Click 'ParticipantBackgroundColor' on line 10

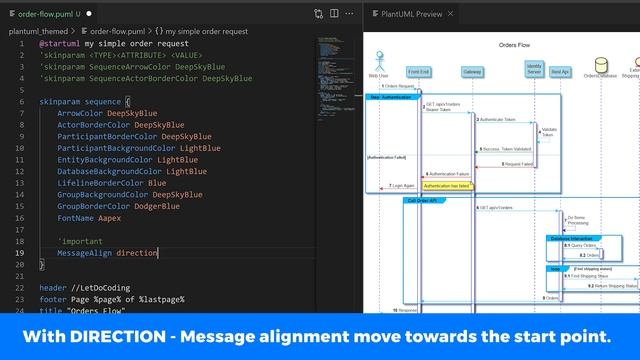[x=116, y=148]
